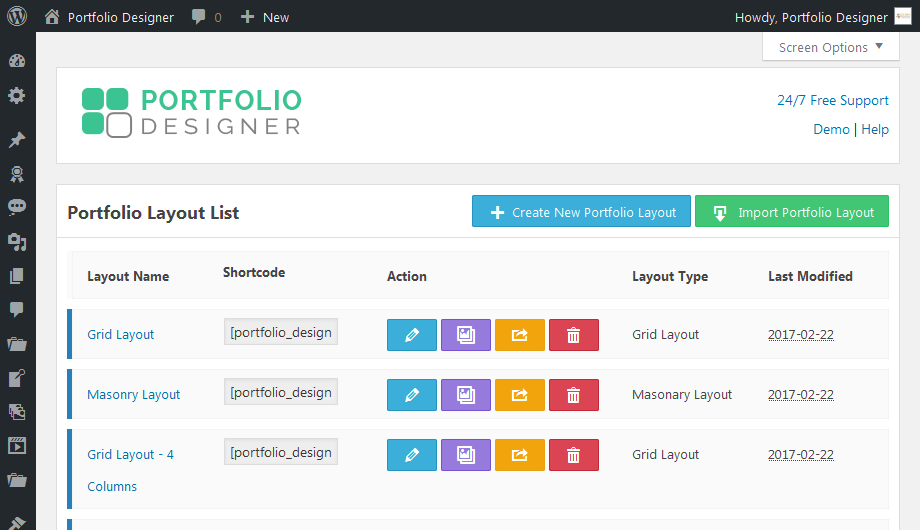Duplicate Grid Layout - 4 Columns with purple icon

pyautogui.click(x=466, y=455)
